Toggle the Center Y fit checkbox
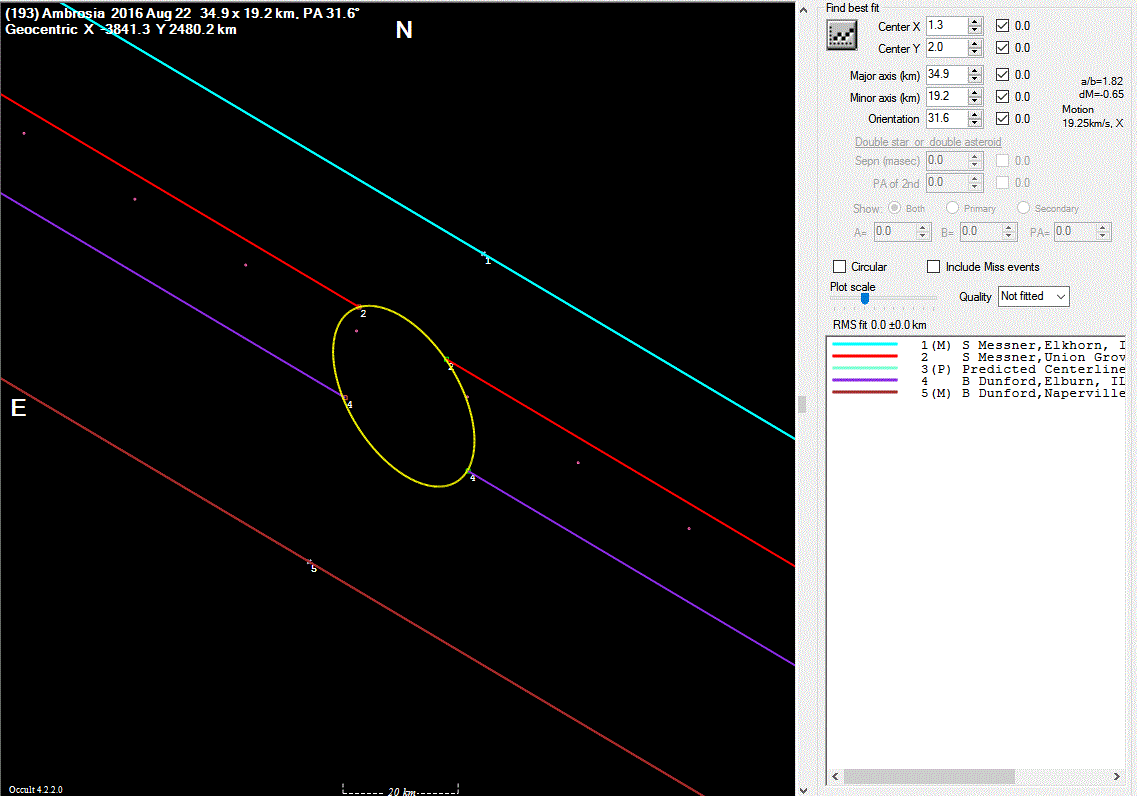 (x=1002, y=48)
